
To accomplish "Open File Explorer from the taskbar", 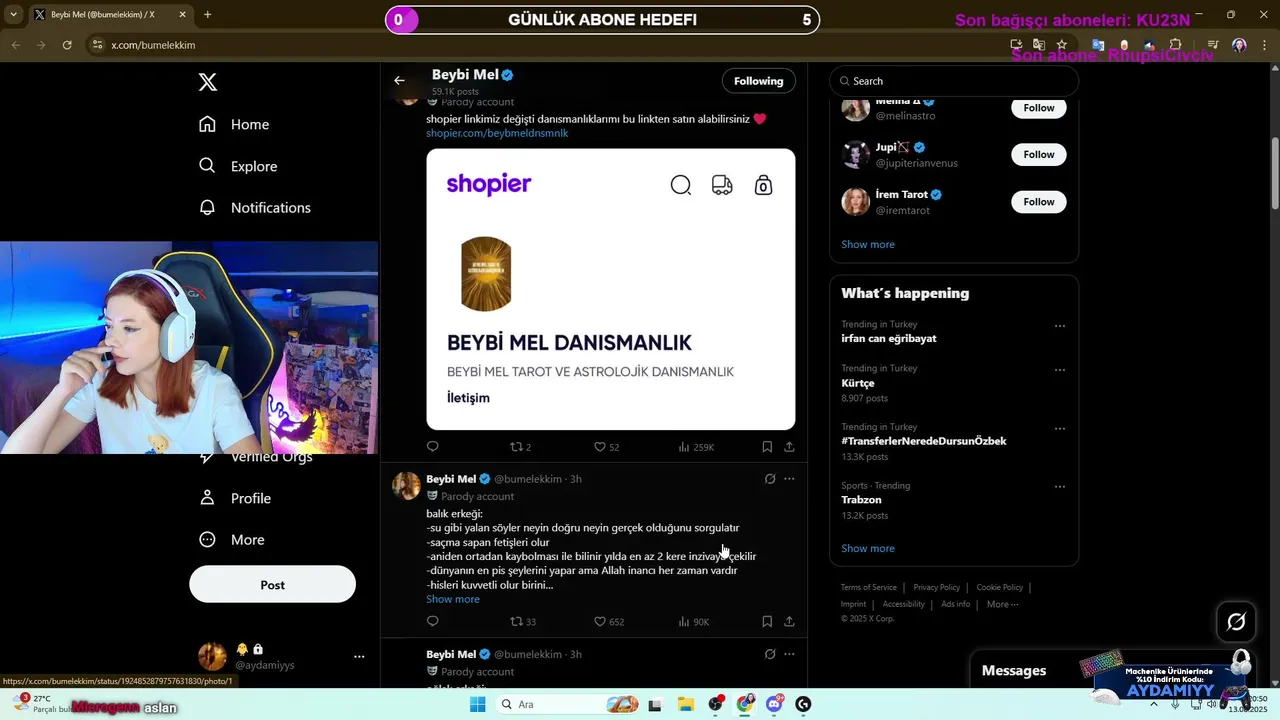I will point(686,704).
